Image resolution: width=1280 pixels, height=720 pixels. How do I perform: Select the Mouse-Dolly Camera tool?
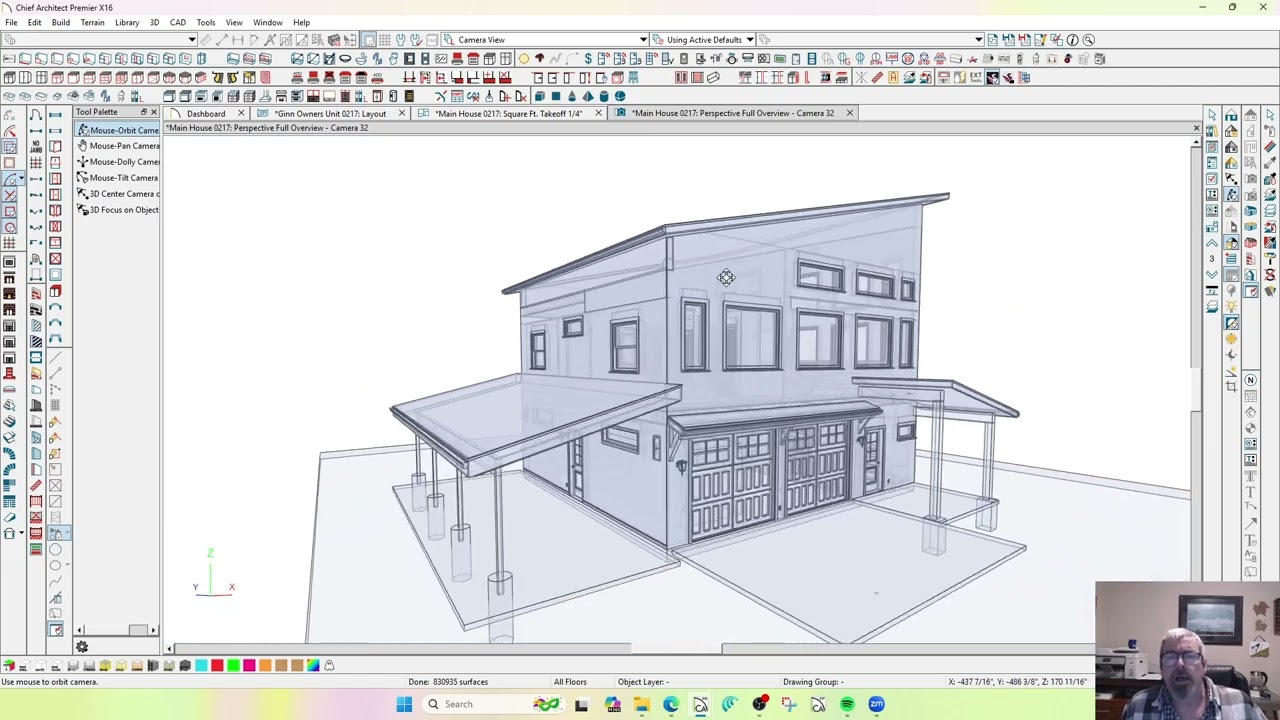[x=118, y=162]
